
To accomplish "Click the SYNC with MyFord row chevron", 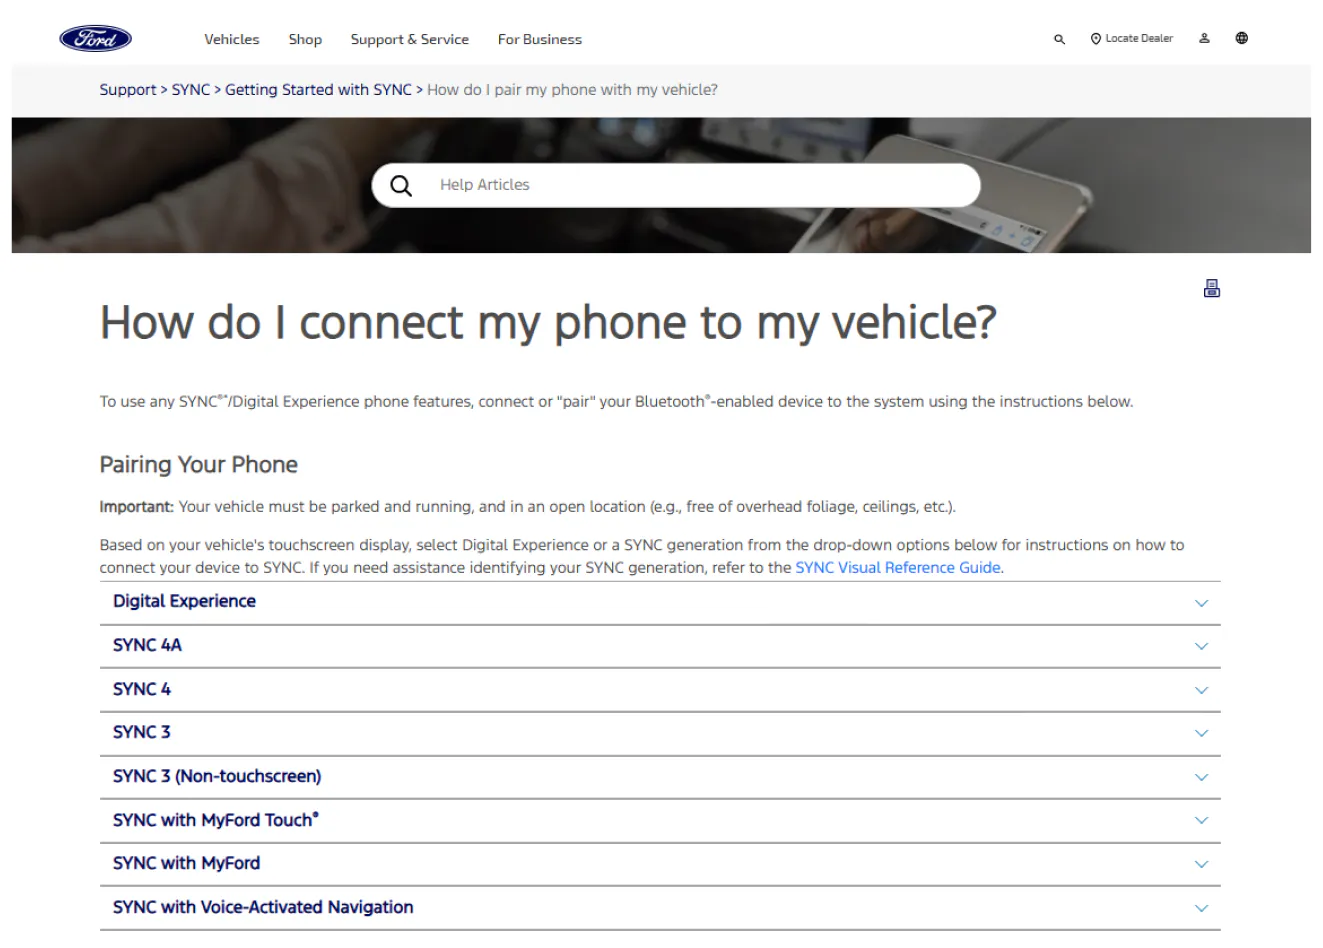I will pos(1202,864).
